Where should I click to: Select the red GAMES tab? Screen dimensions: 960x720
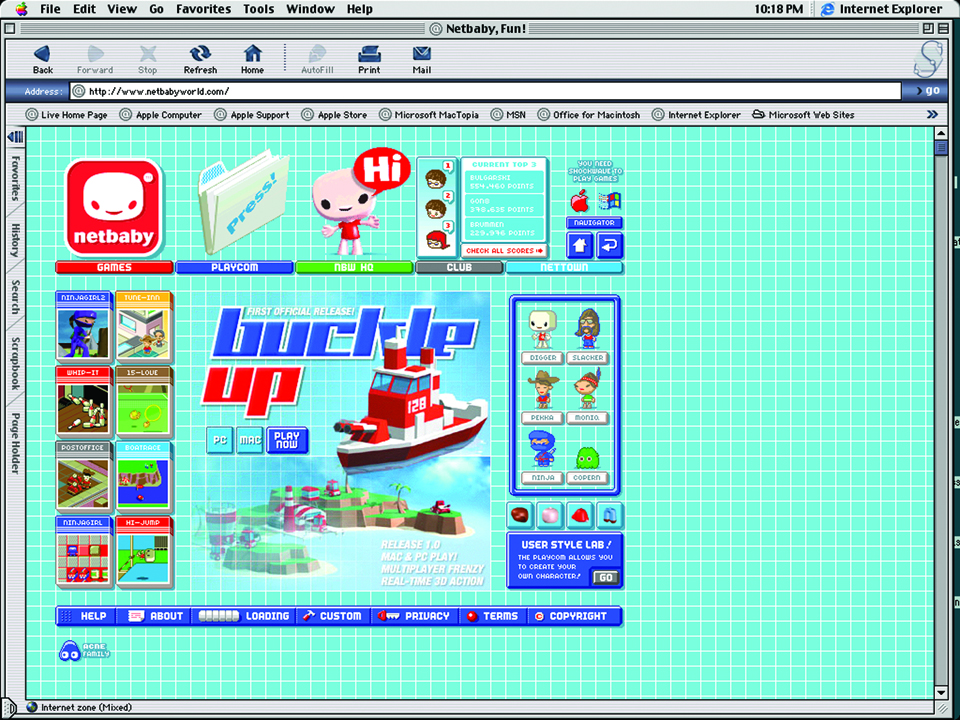point(114,268)
